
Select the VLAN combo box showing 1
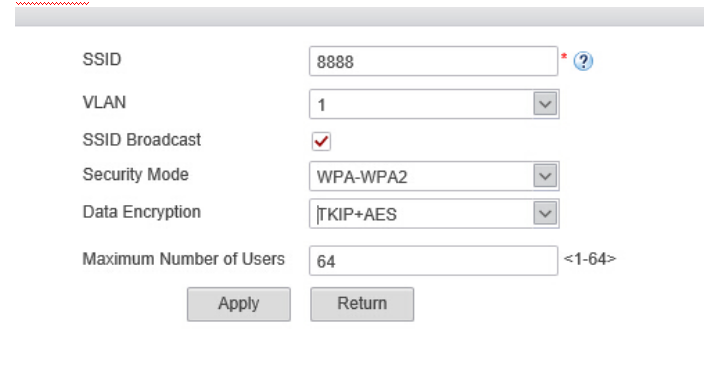pos(434,104)
